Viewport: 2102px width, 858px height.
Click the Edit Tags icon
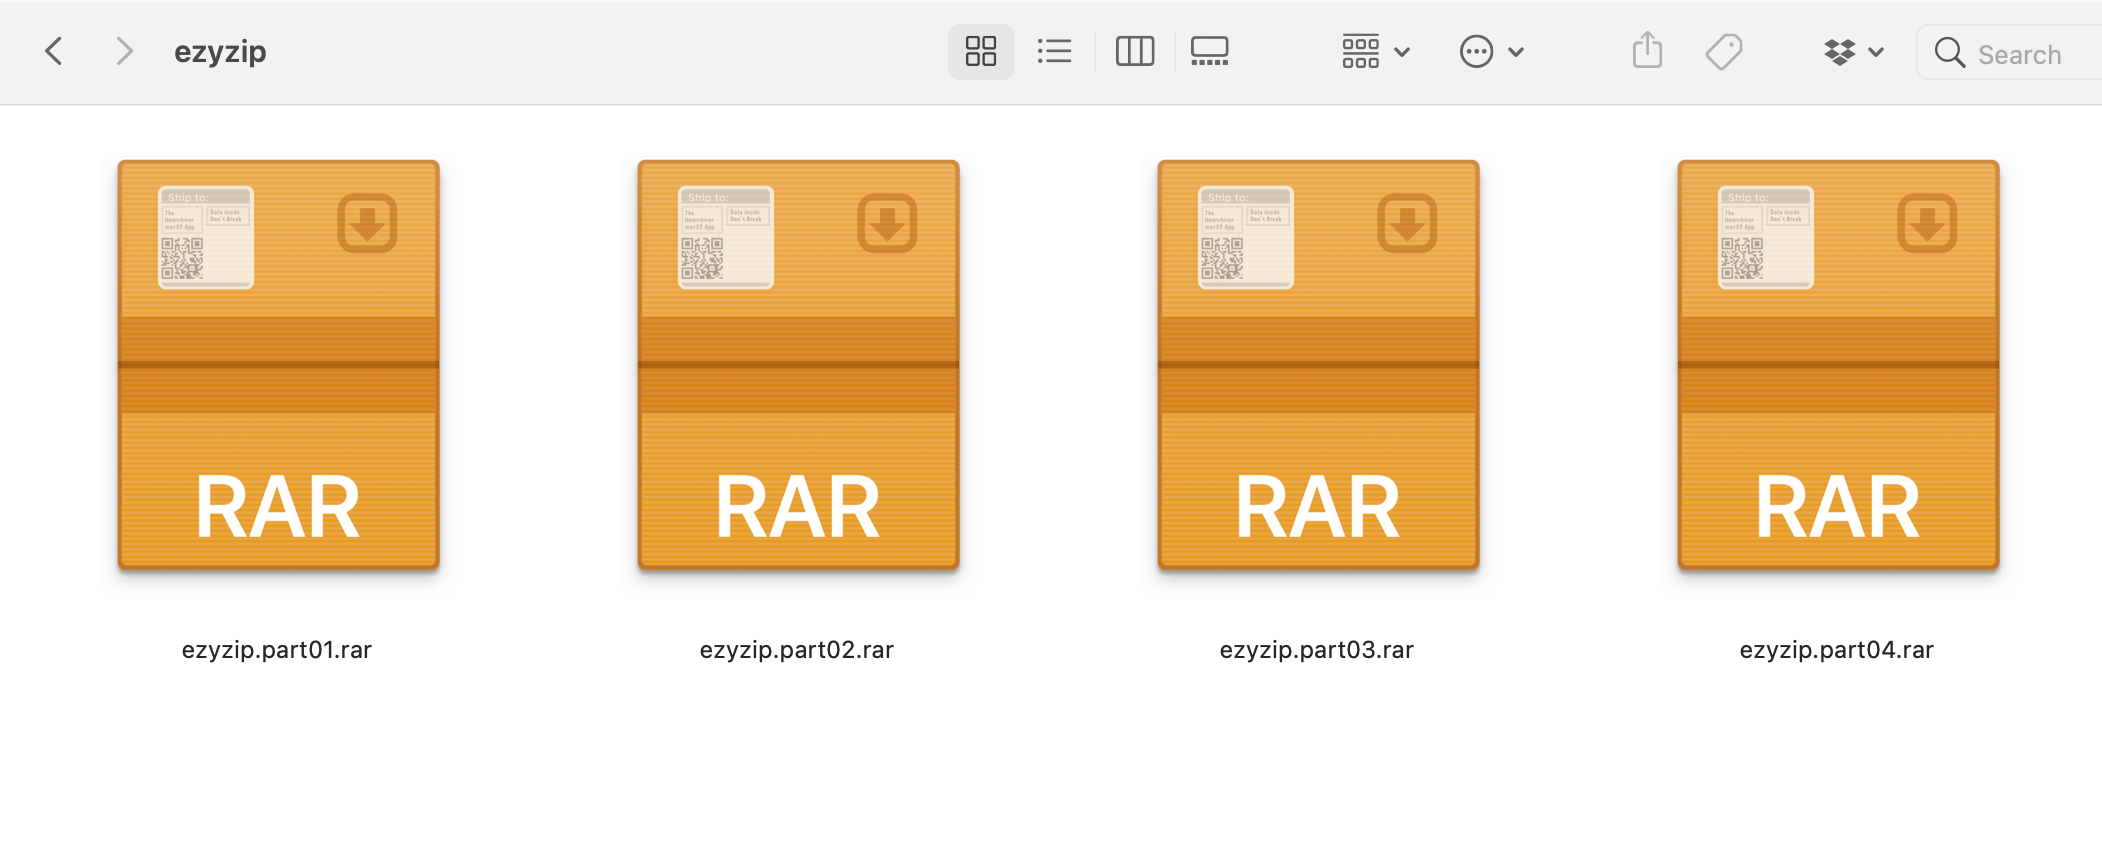point(1723,51)
